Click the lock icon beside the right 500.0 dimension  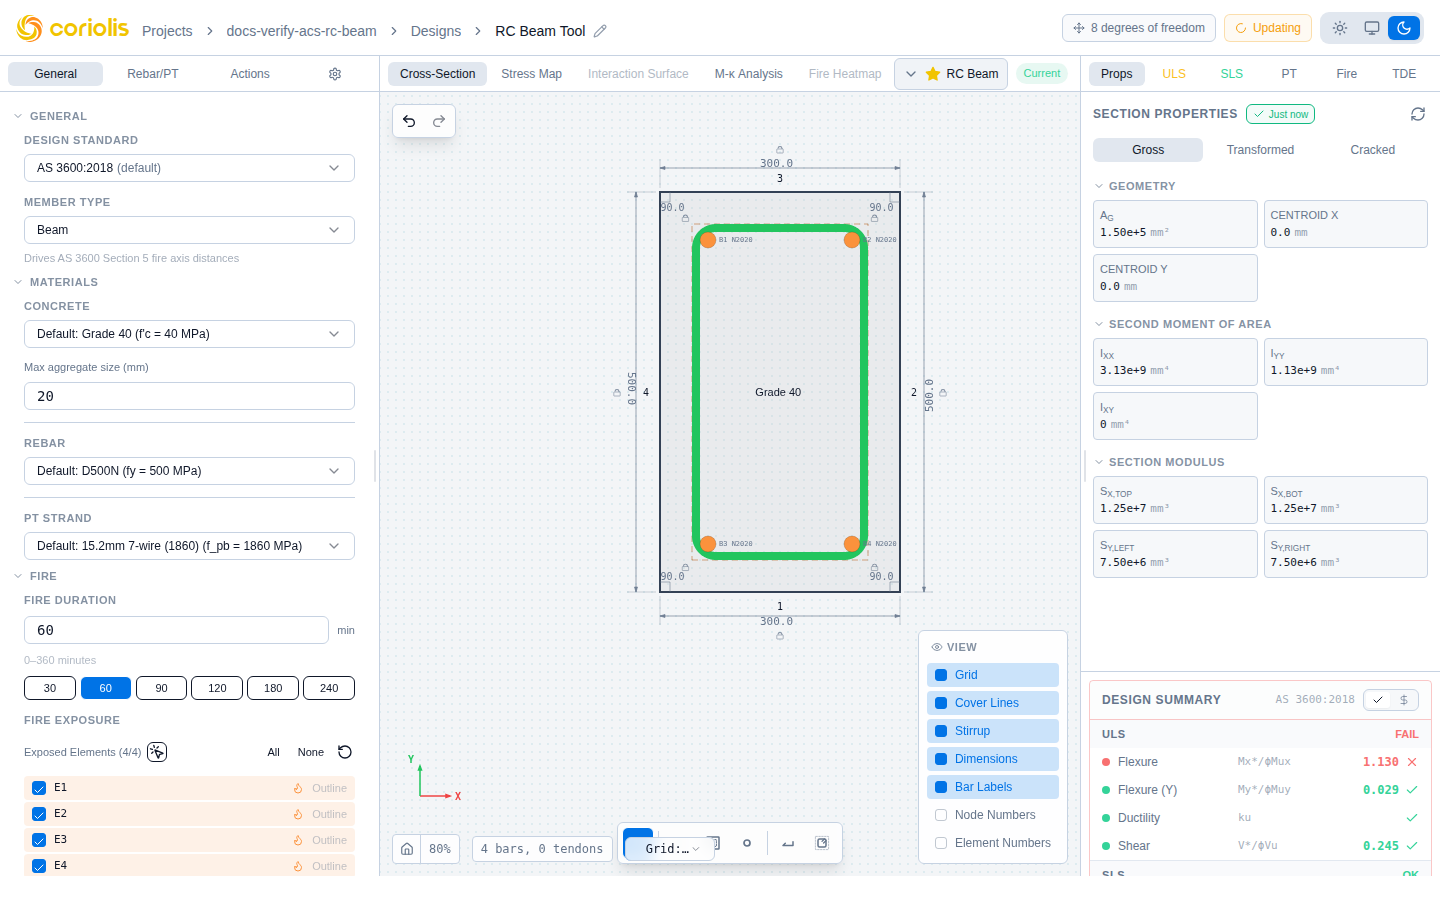coord(943,393)
